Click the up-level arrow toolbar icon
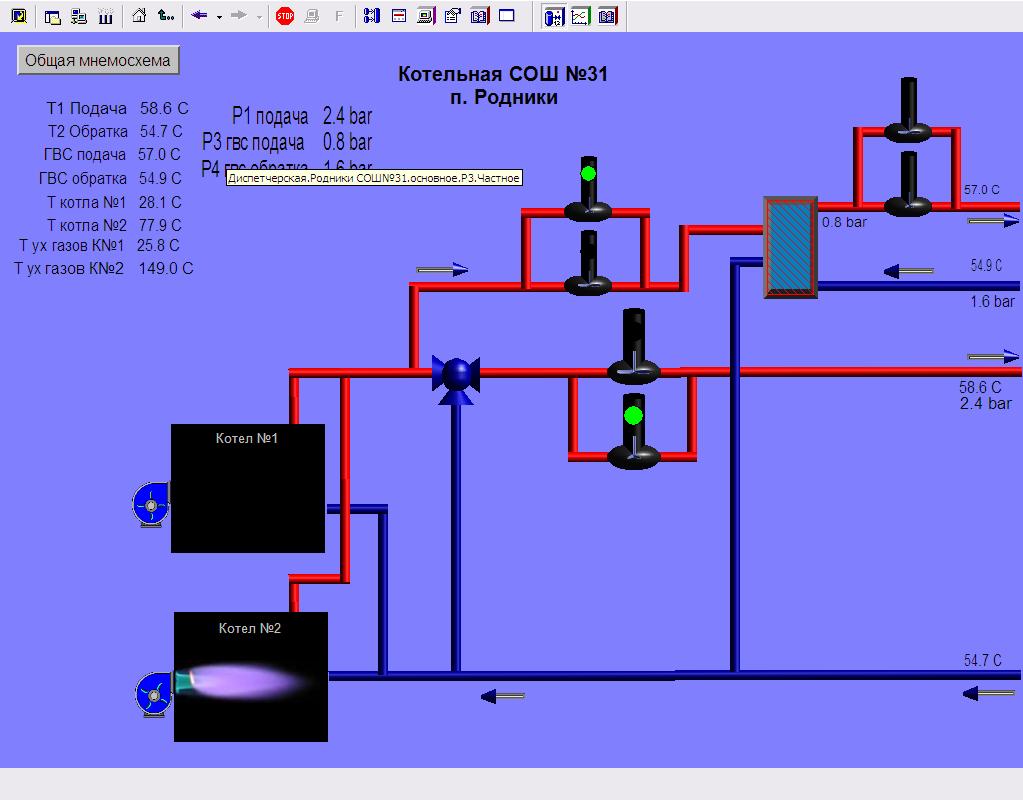 point(166,16)
